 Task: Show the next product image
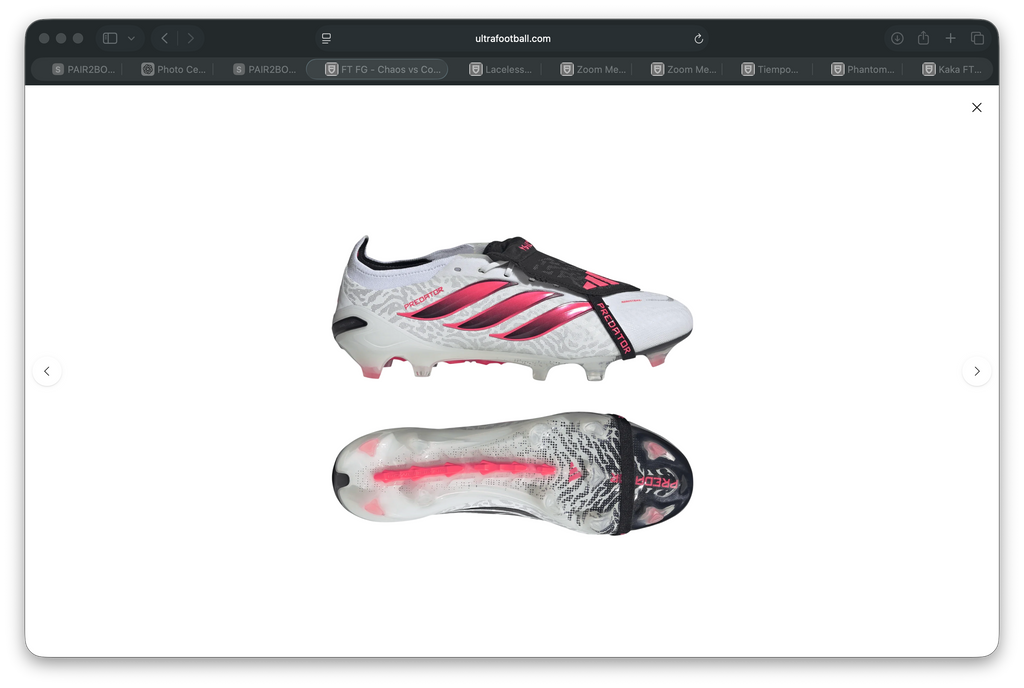[x=977, y=371]
